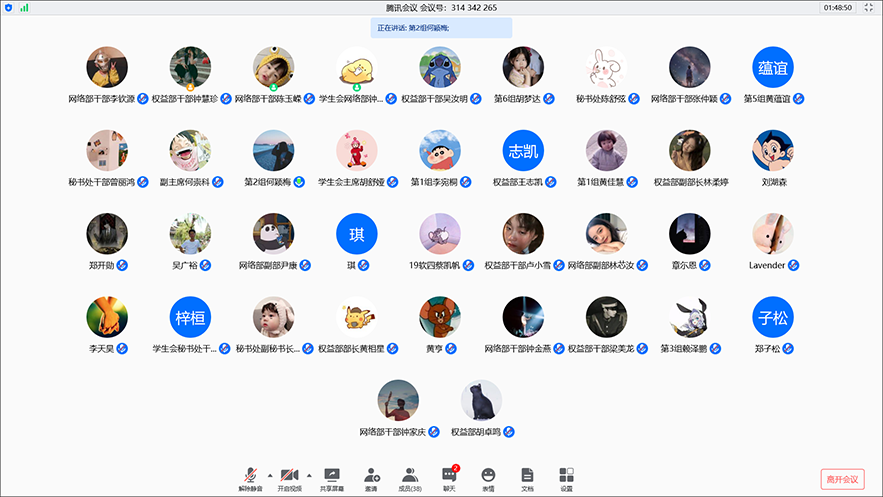Toggle fullscreen with the top-right icon
This screenshot has width=883, height=497.
869,7
